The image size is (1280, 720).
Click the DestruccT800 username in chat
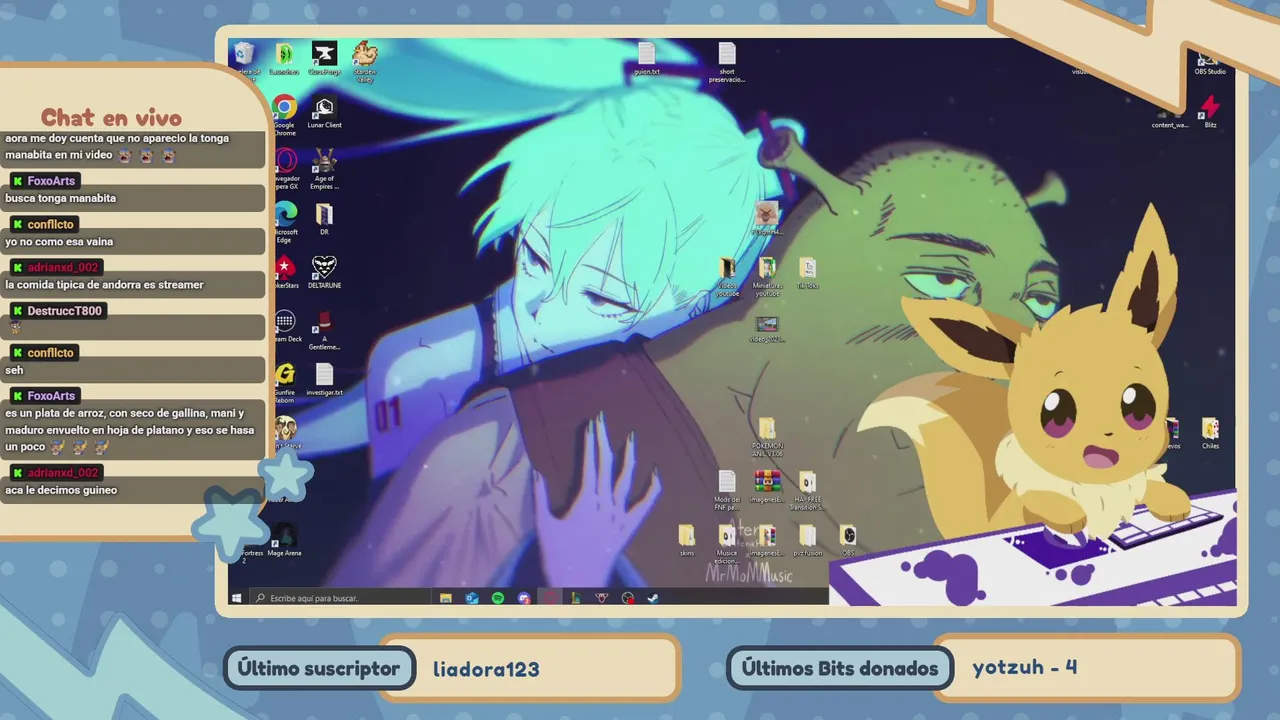click(x=64, y=311)
